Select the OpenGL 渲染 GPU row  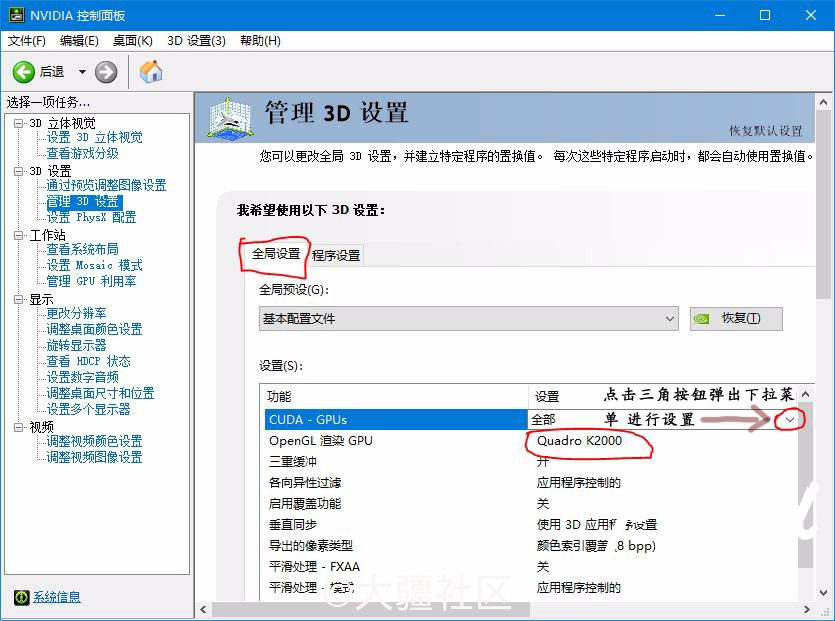(x=531, y=441)
